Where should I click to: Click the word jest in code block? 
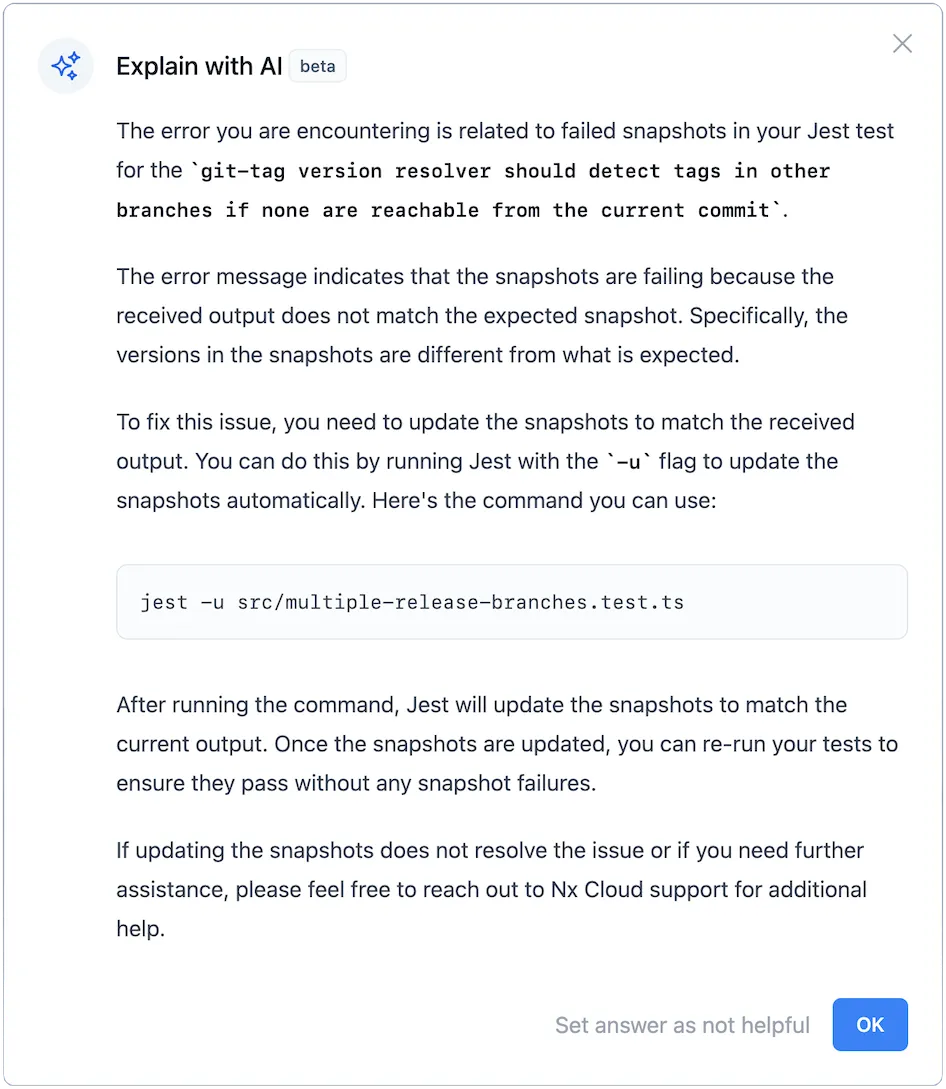pos(164,603)
